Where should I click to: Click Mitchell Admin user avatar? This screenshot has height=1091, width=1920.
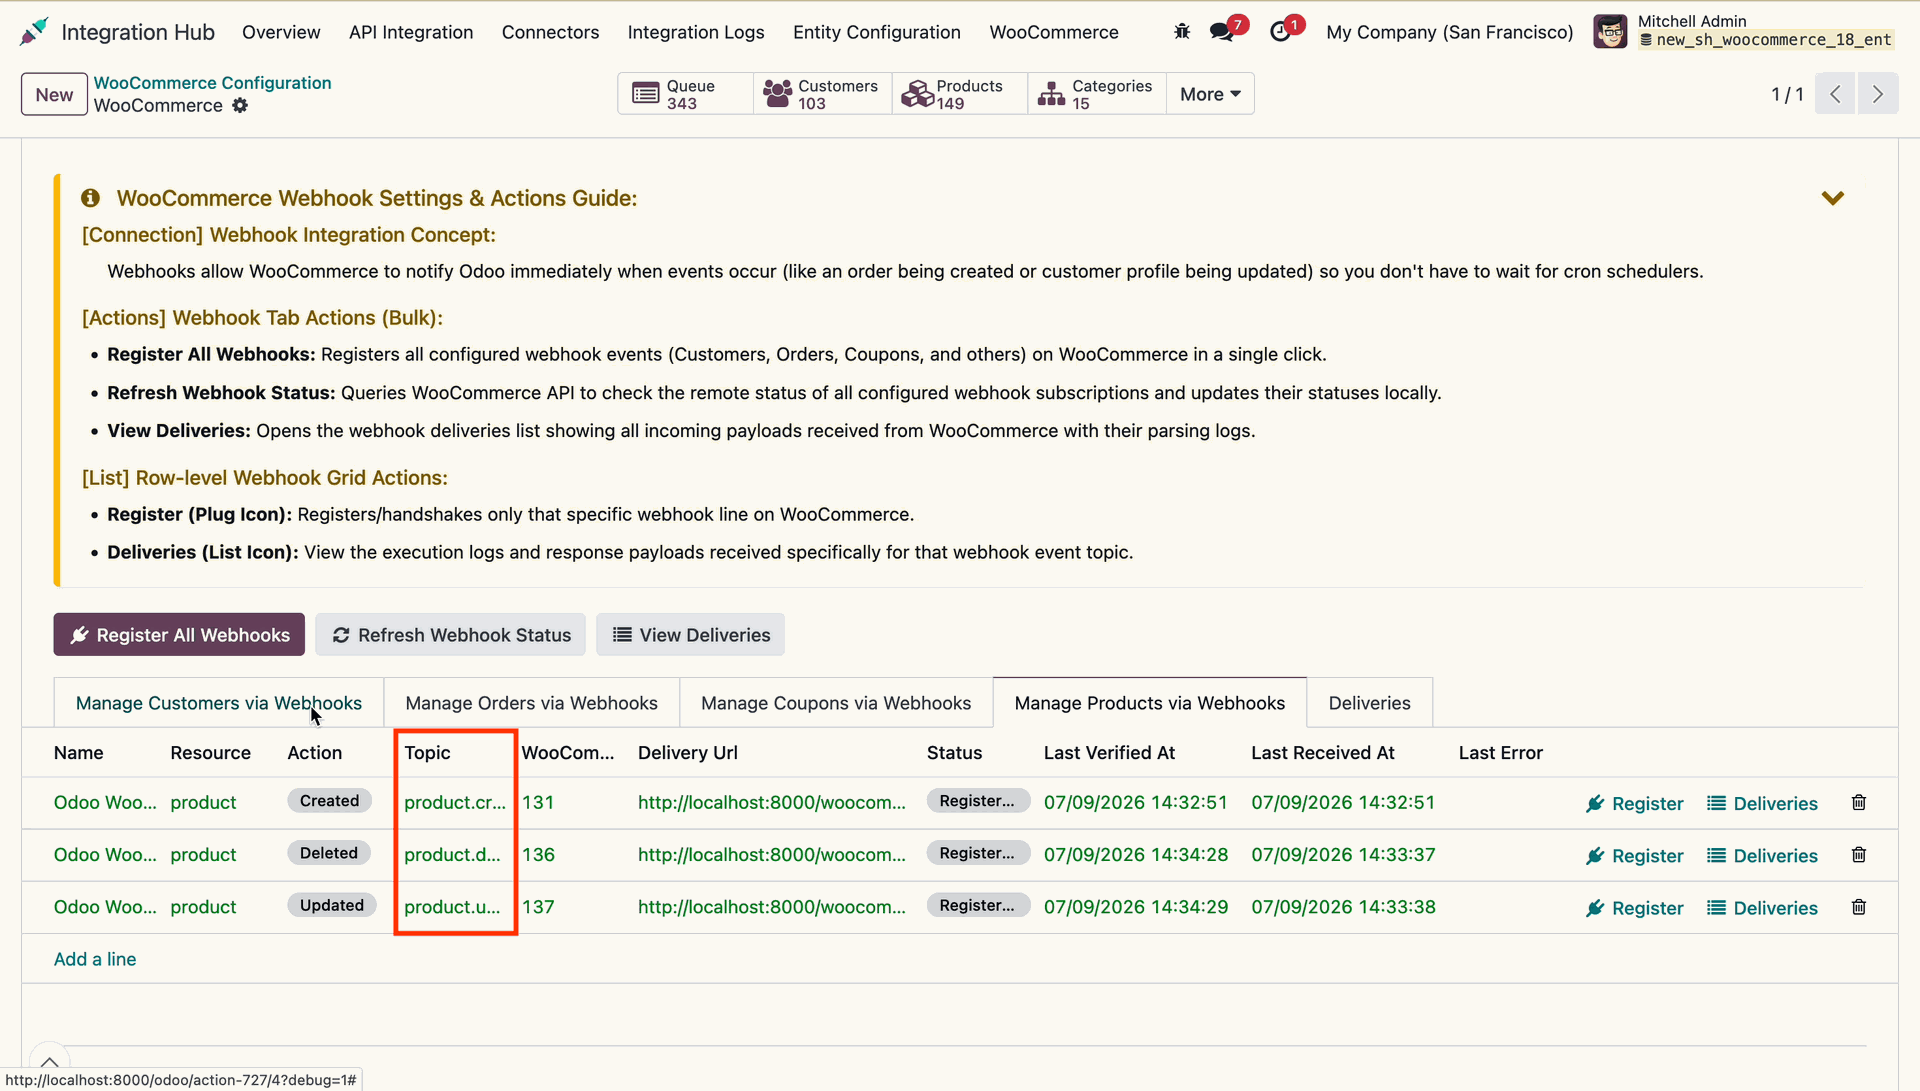coord(1610,32)
